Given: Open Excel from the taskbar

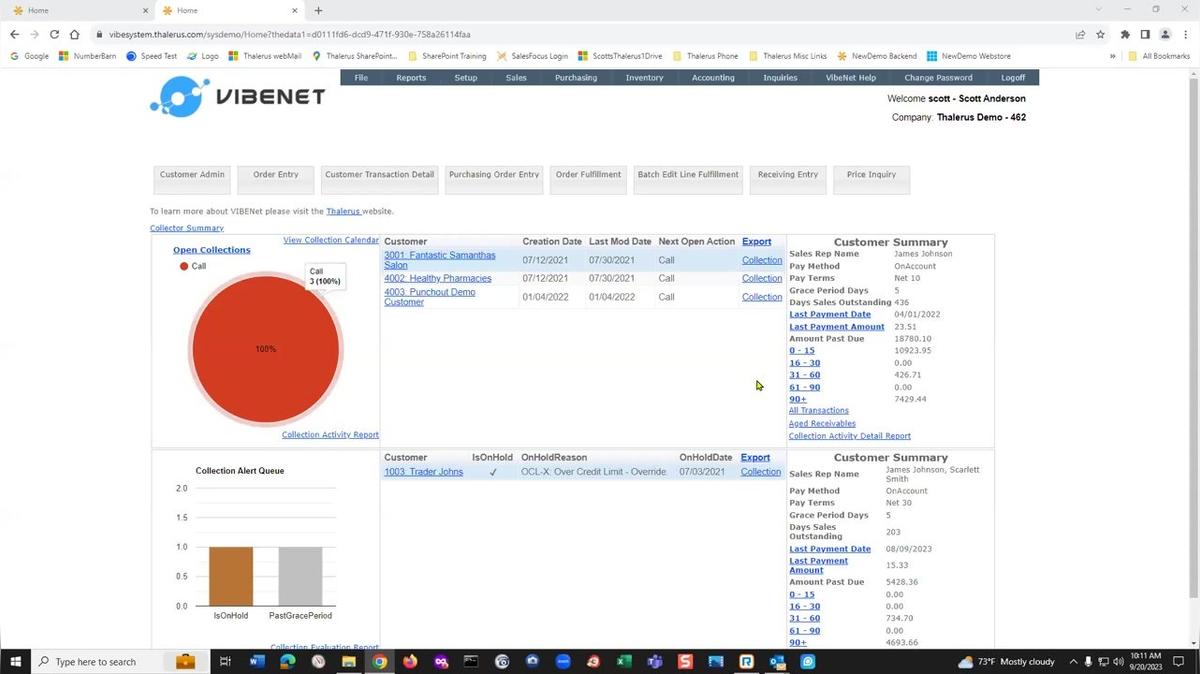Looking at the screenshot, I should coord(623,662).
